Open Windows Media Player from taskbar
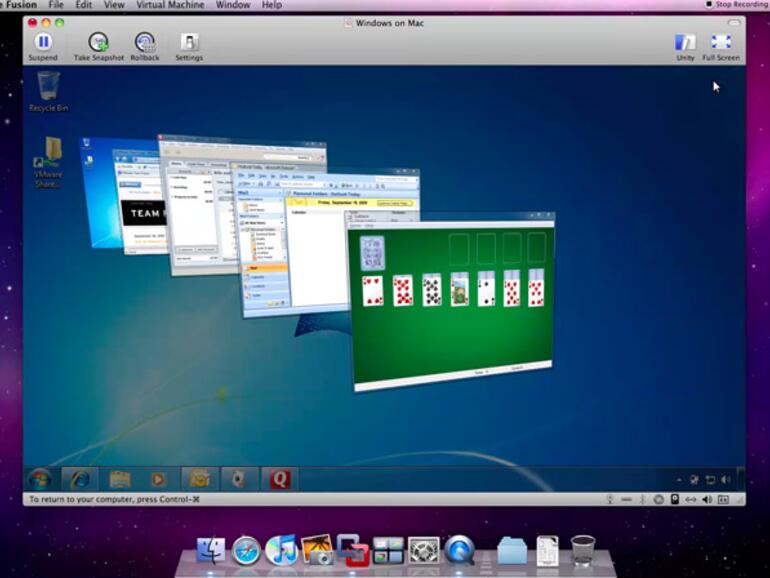The width and height of the screenshot is (770, 578). click(x=160, y=479)
